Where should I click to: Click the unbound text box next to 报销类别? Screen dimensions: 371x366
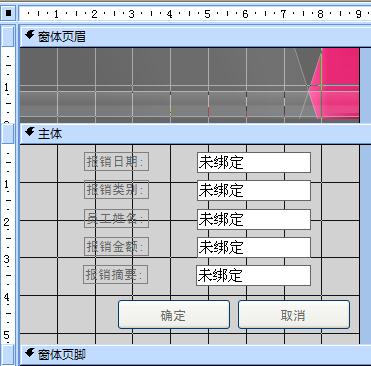(x=254, y=190)
